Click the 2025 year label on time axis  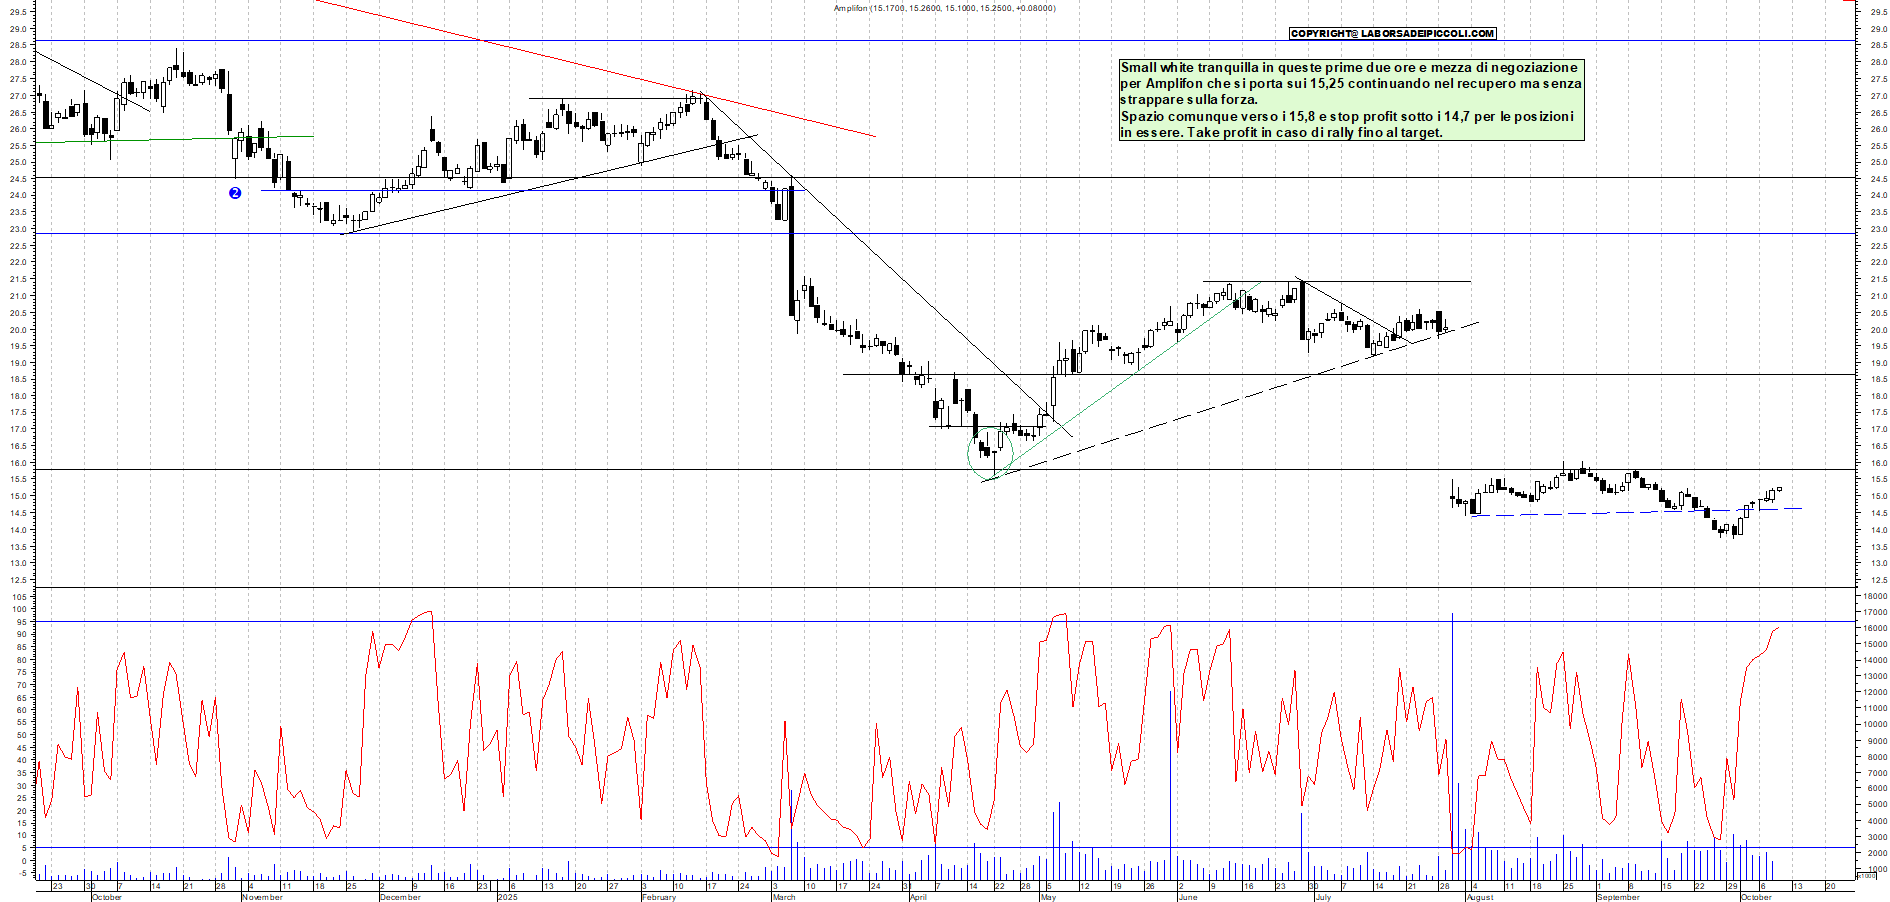click(x=508, y=897)
